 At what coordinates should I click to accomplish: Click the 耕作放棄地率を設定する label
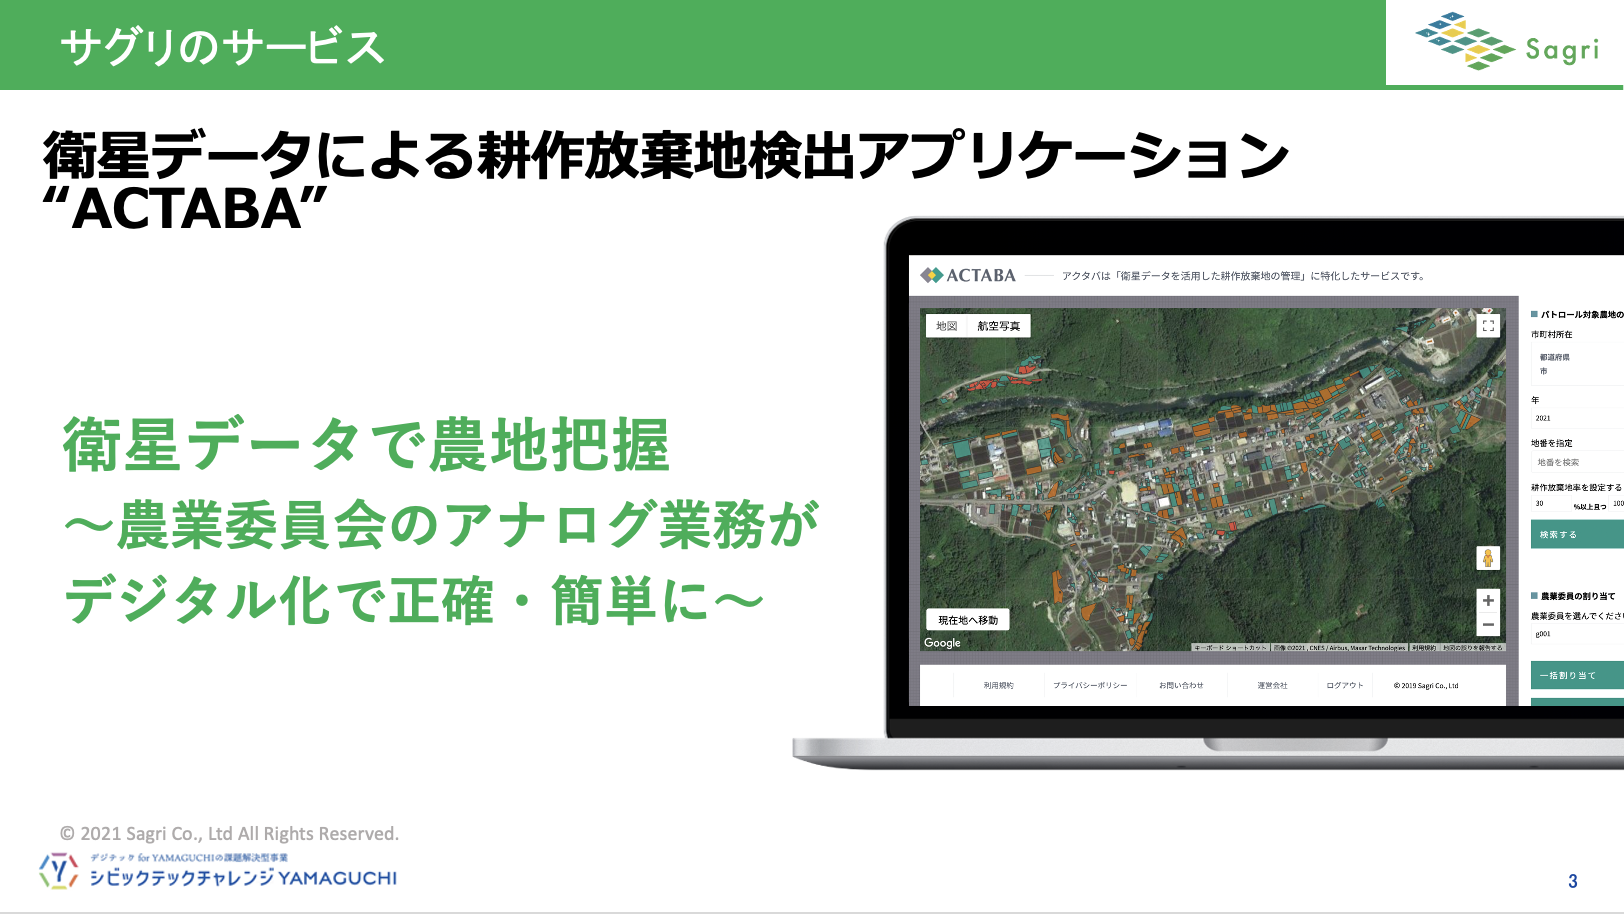[x=1577, y=488]
